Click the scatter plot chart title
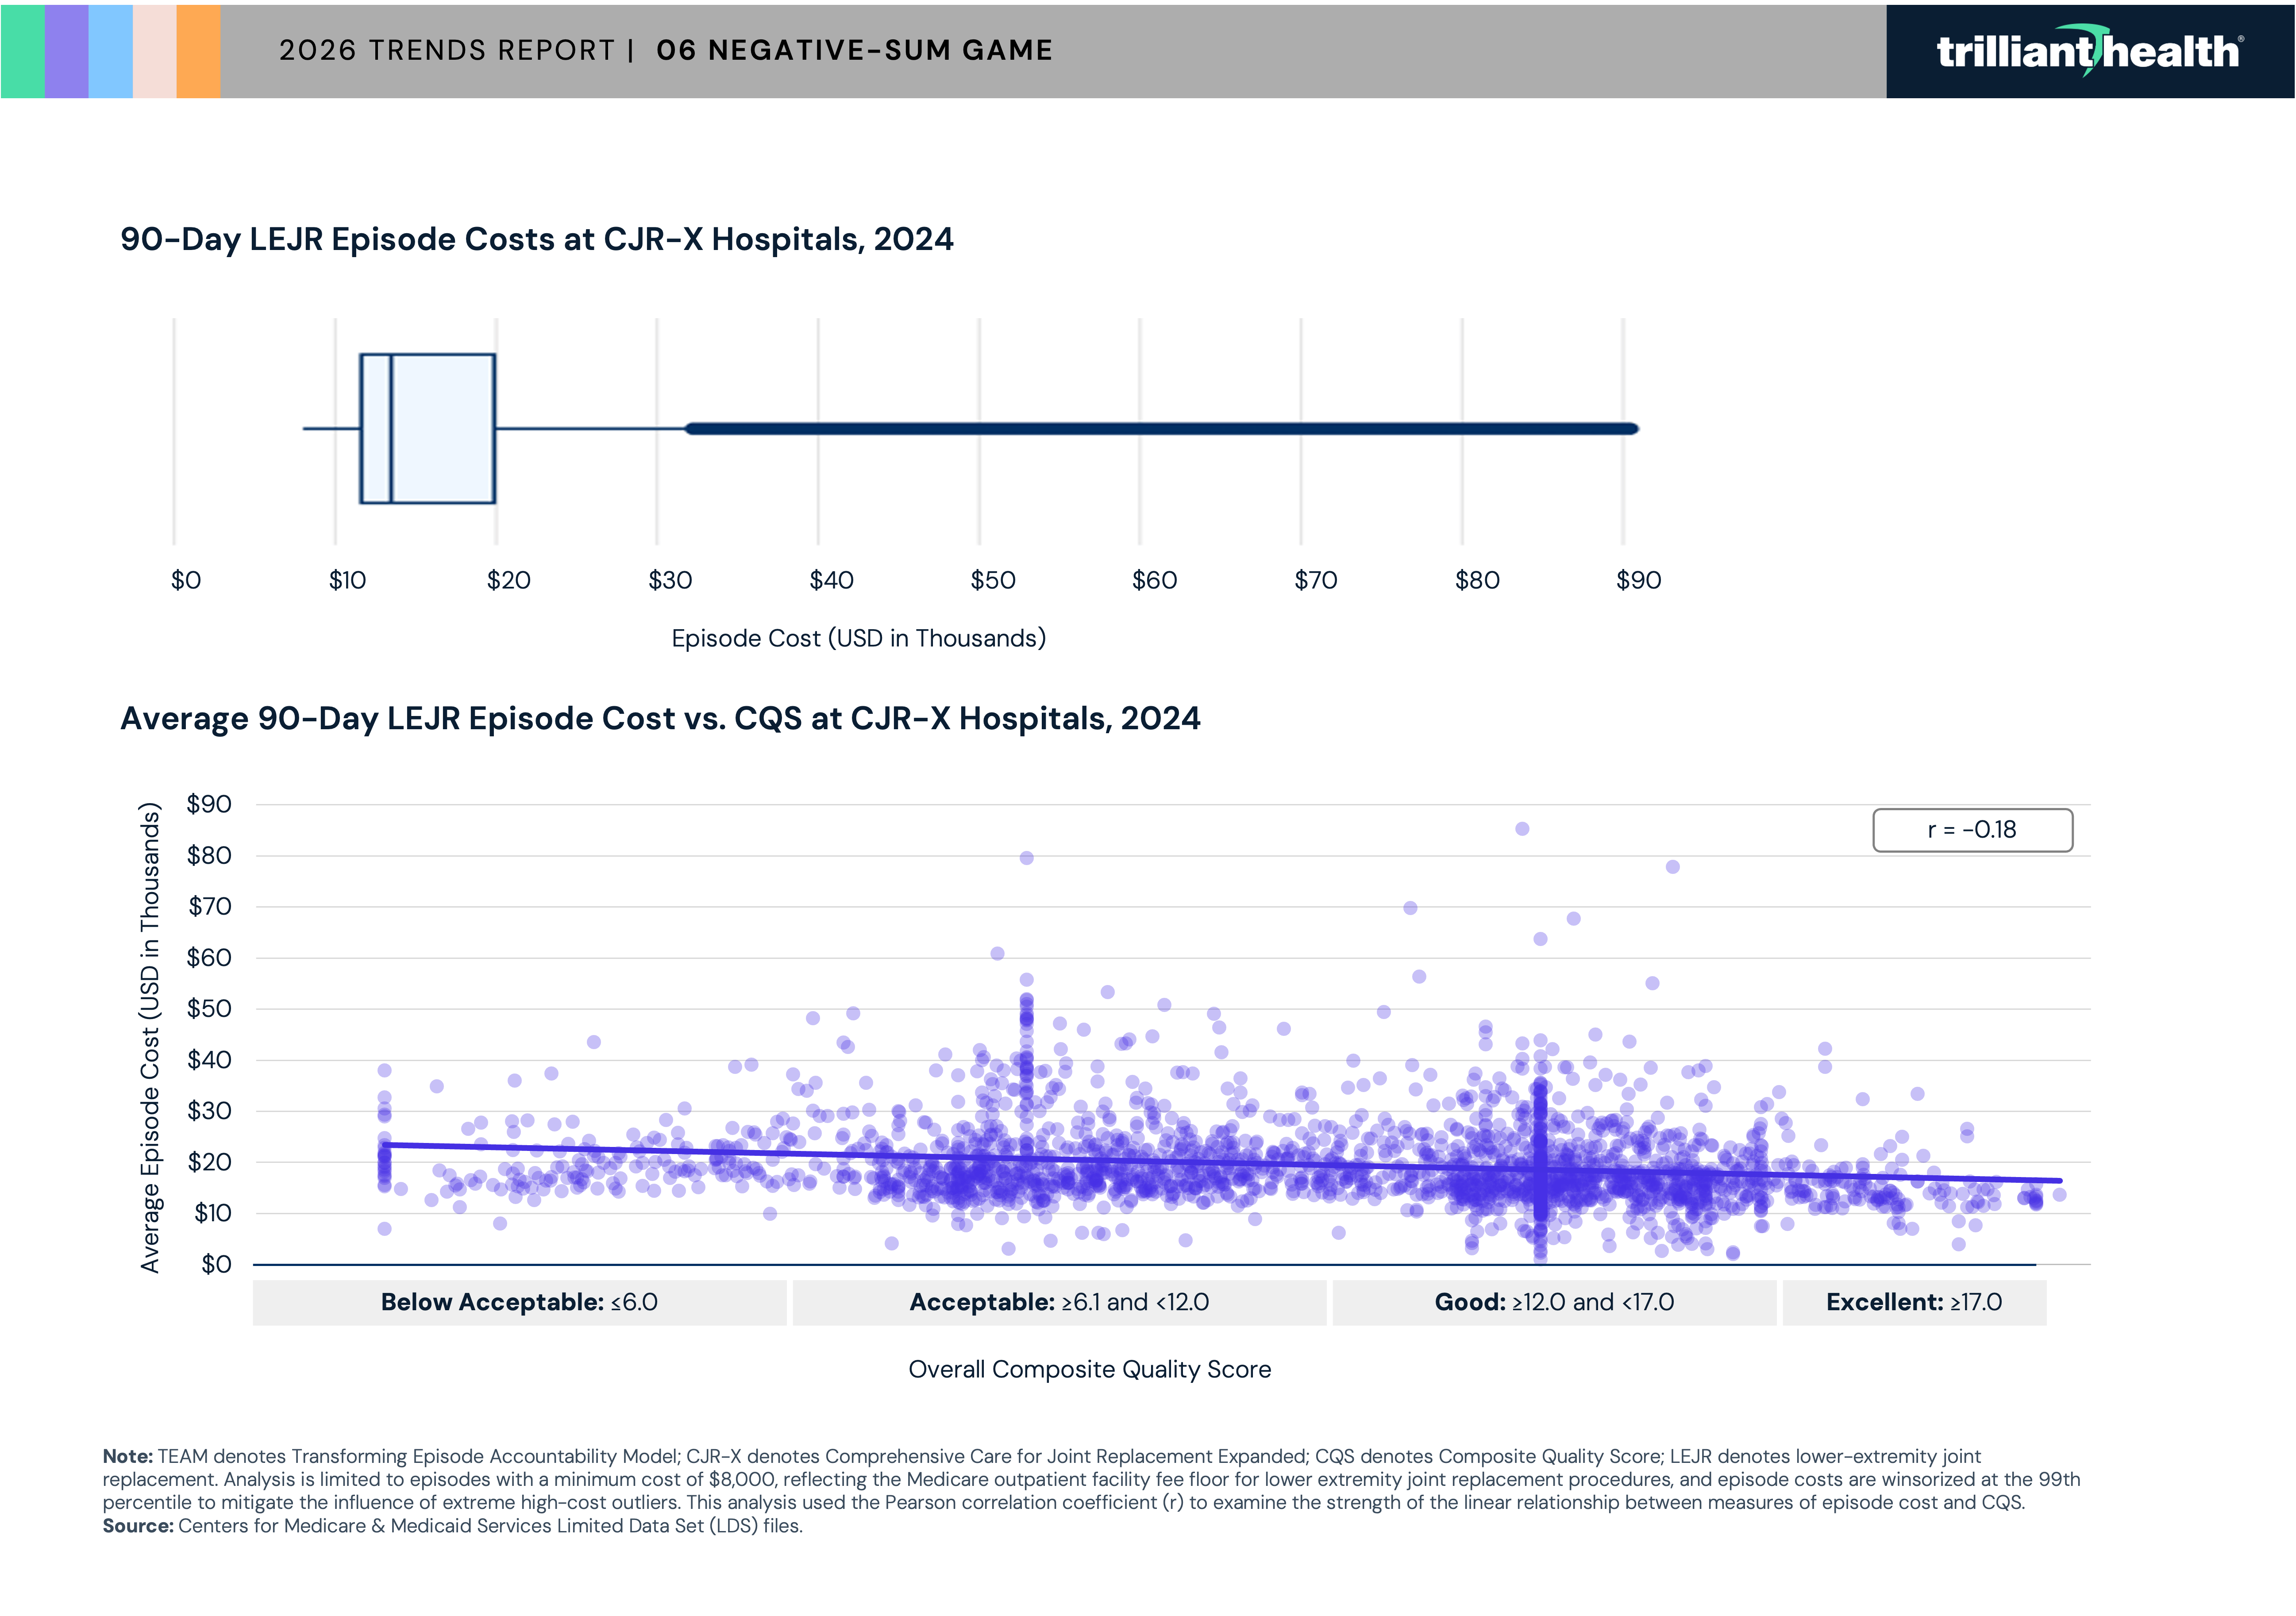The image size is (2296, 1616). coord(660,719)
